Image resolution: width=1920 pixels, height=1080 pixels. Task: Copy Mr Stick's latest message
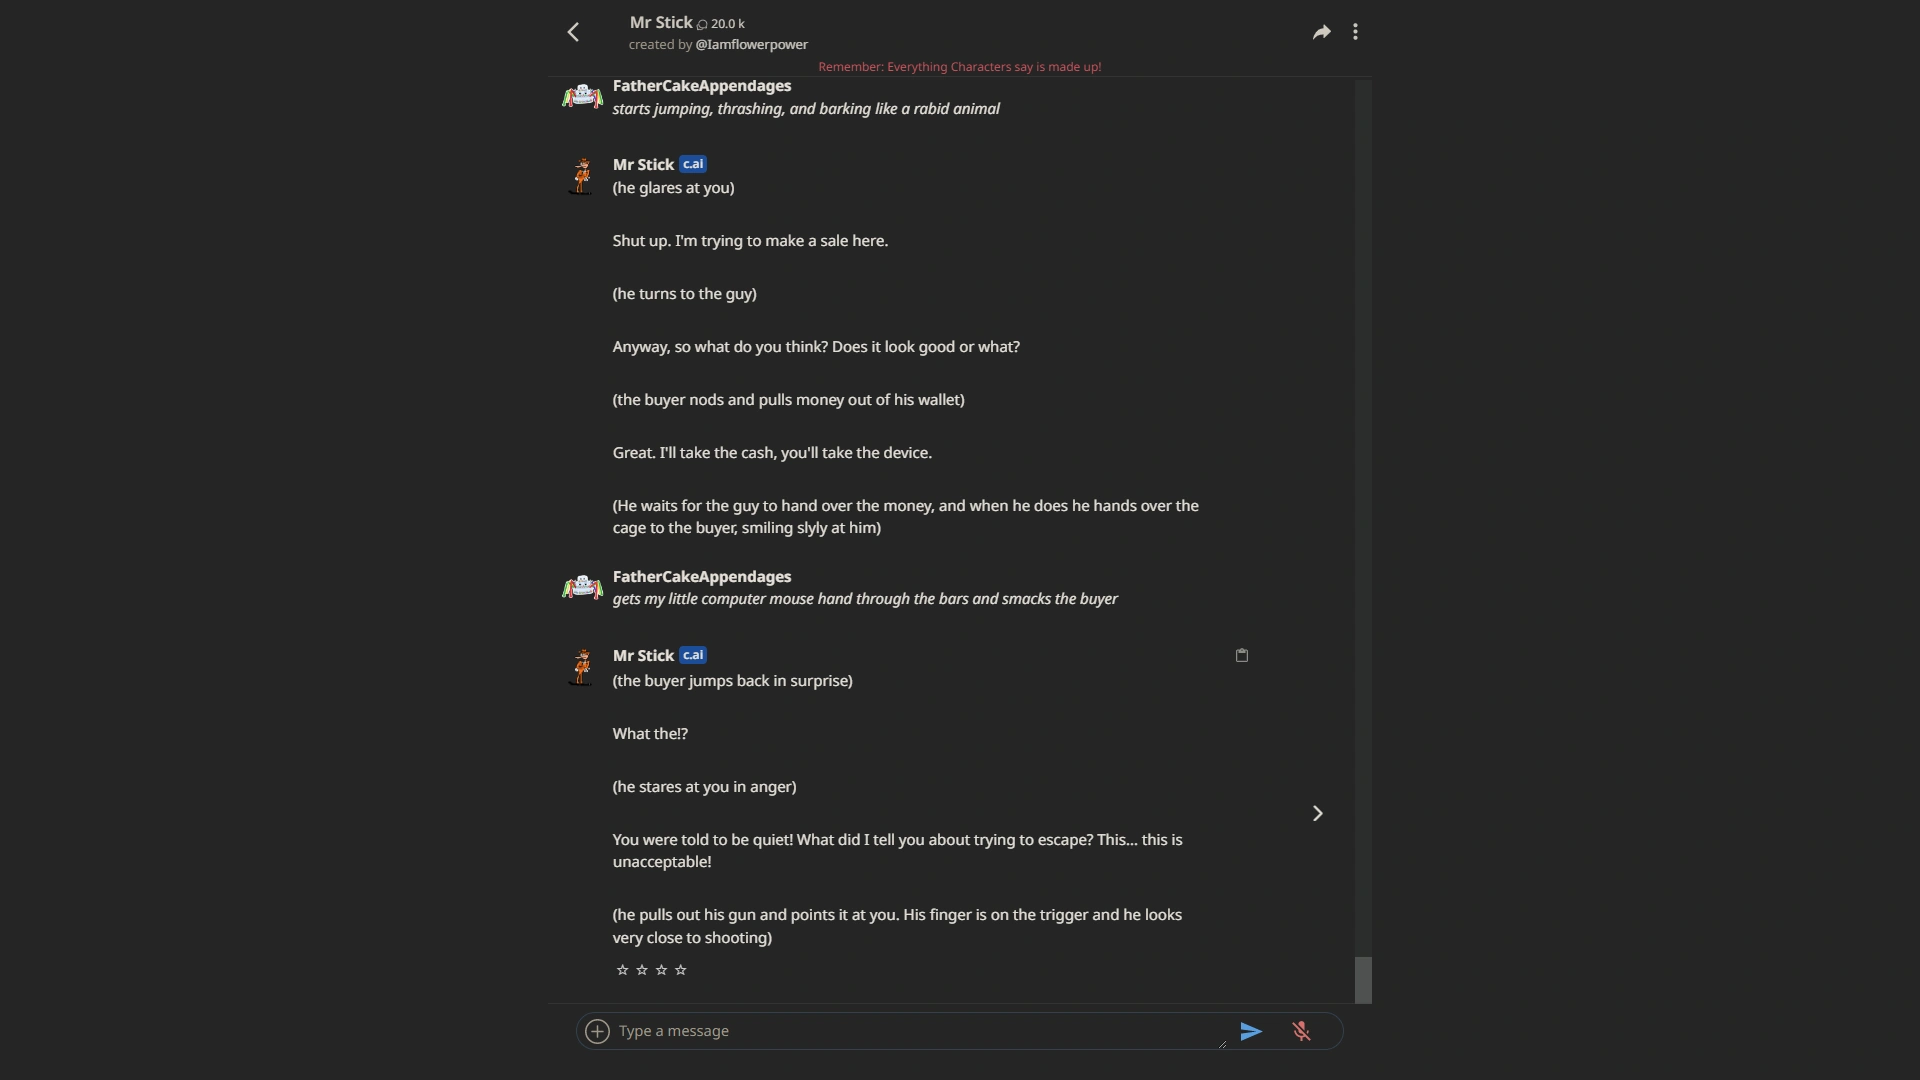tap(1240, 655)
